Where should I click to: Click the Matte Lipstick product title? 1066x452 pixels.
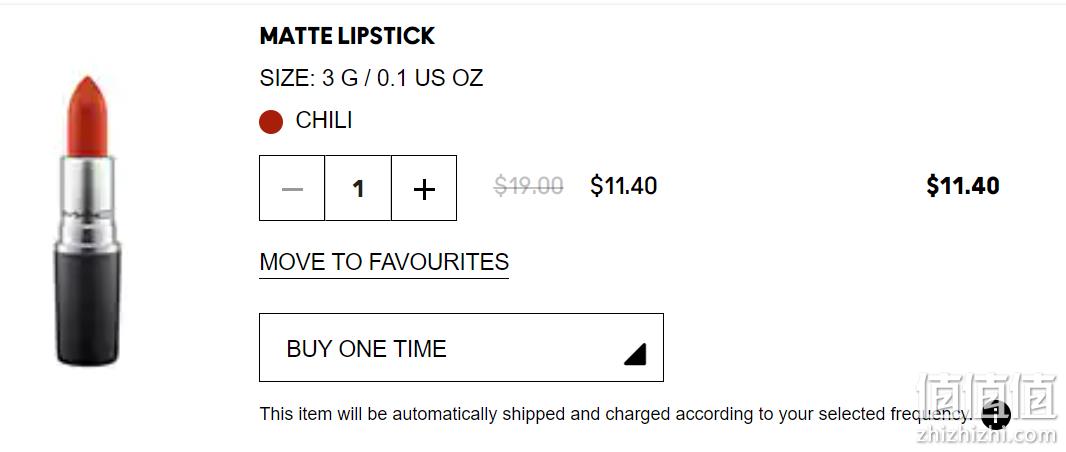pyautogui.click(x=347, y=36)
